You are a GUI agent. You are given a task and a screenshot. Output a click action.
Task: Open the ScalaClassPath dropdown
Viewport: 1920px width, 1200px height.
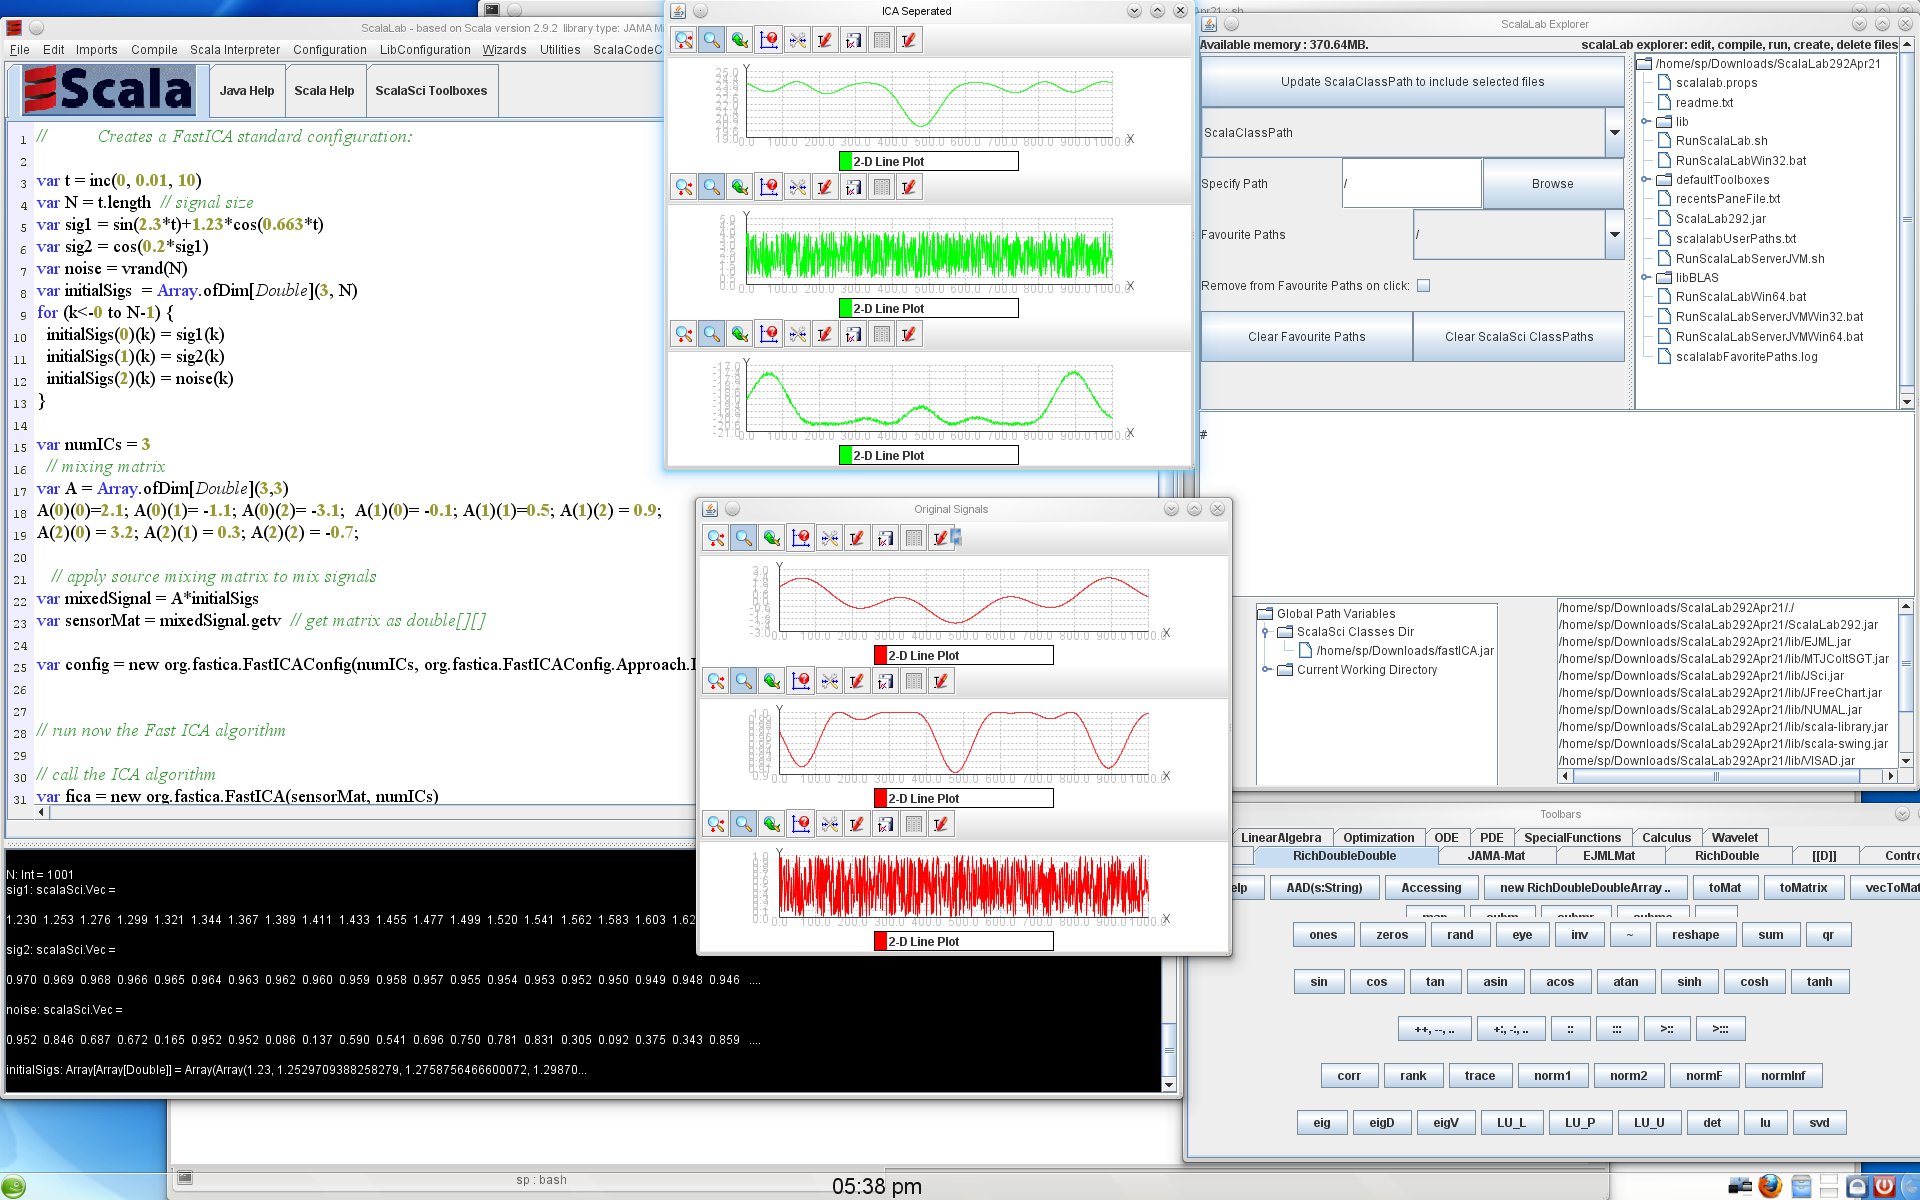pos(1614,133)
